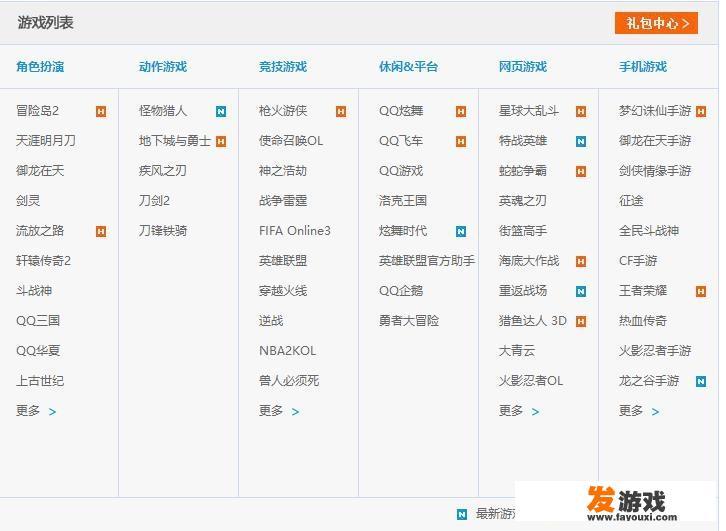This screenshot has height=531, width=726.
Task: Open the 使命召唤OL link
Action: click(291, 141)
